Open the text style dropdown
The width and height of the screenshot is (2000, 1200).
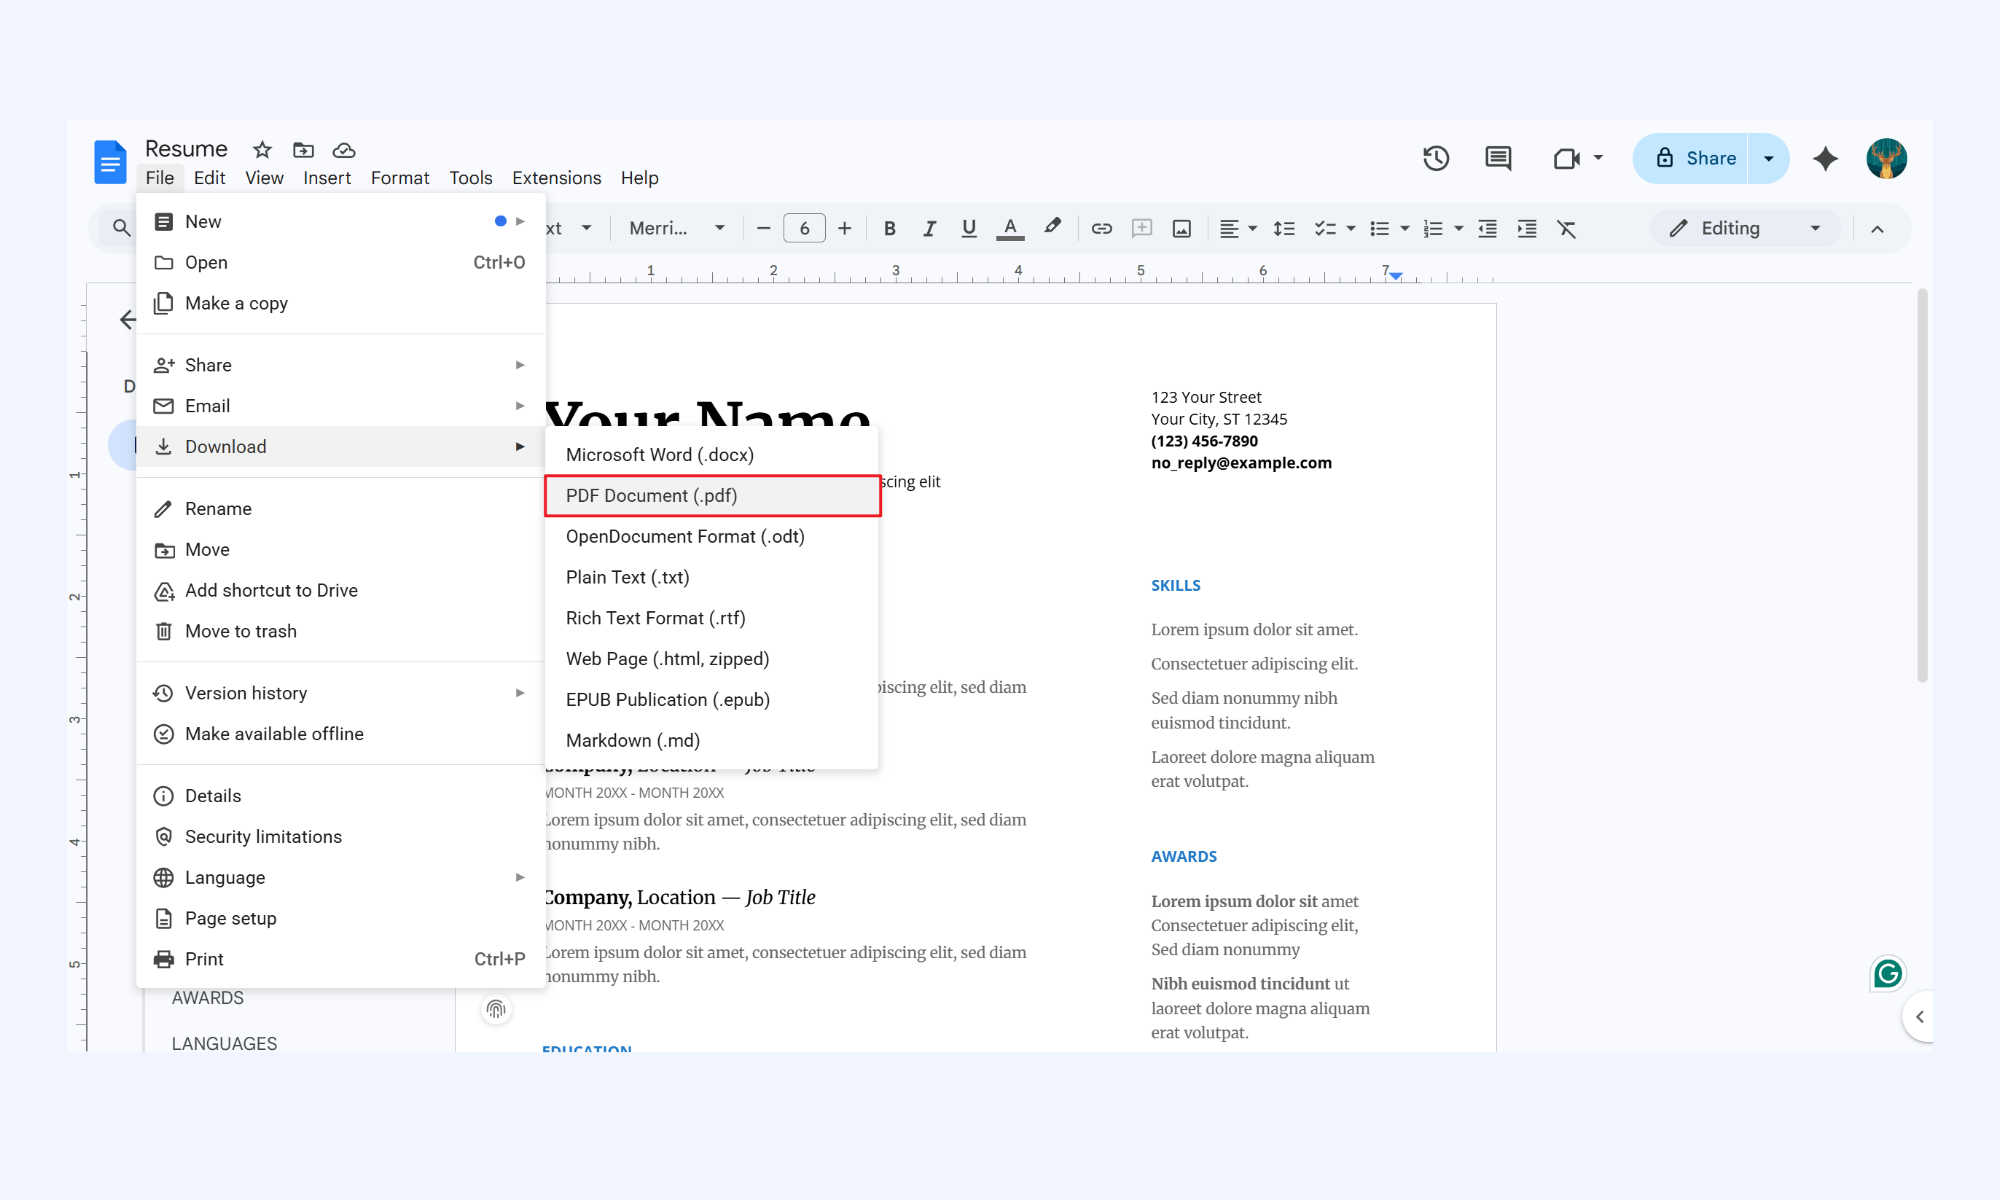tap(570, 228)
